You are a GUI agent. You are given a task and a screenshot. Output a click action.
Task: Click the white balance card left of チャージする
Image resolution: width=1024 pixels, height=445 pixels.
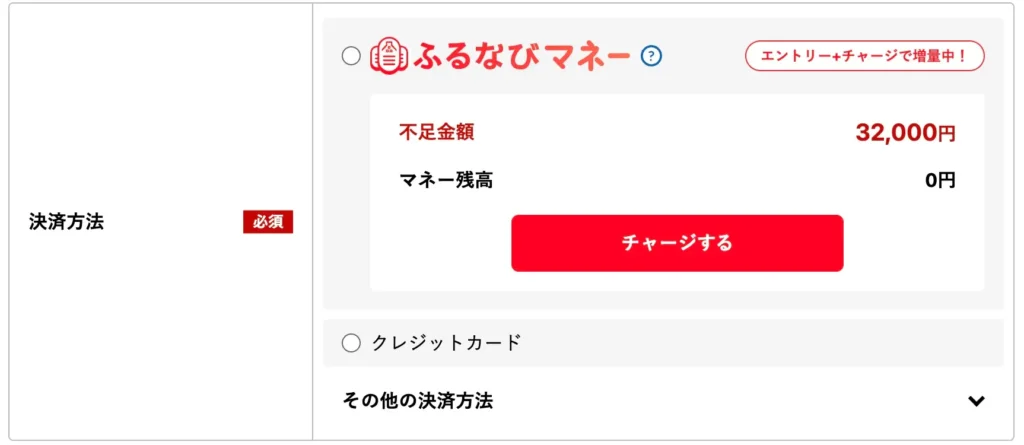440,243
